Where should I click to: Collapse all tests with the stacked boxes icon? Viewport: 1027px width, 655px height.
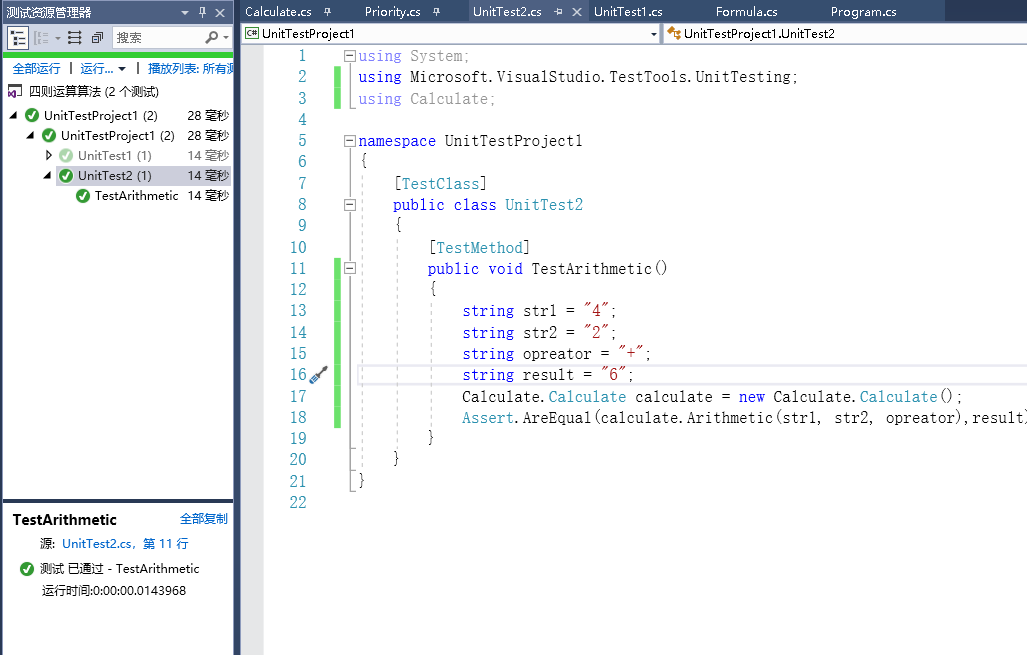[97, 38]
